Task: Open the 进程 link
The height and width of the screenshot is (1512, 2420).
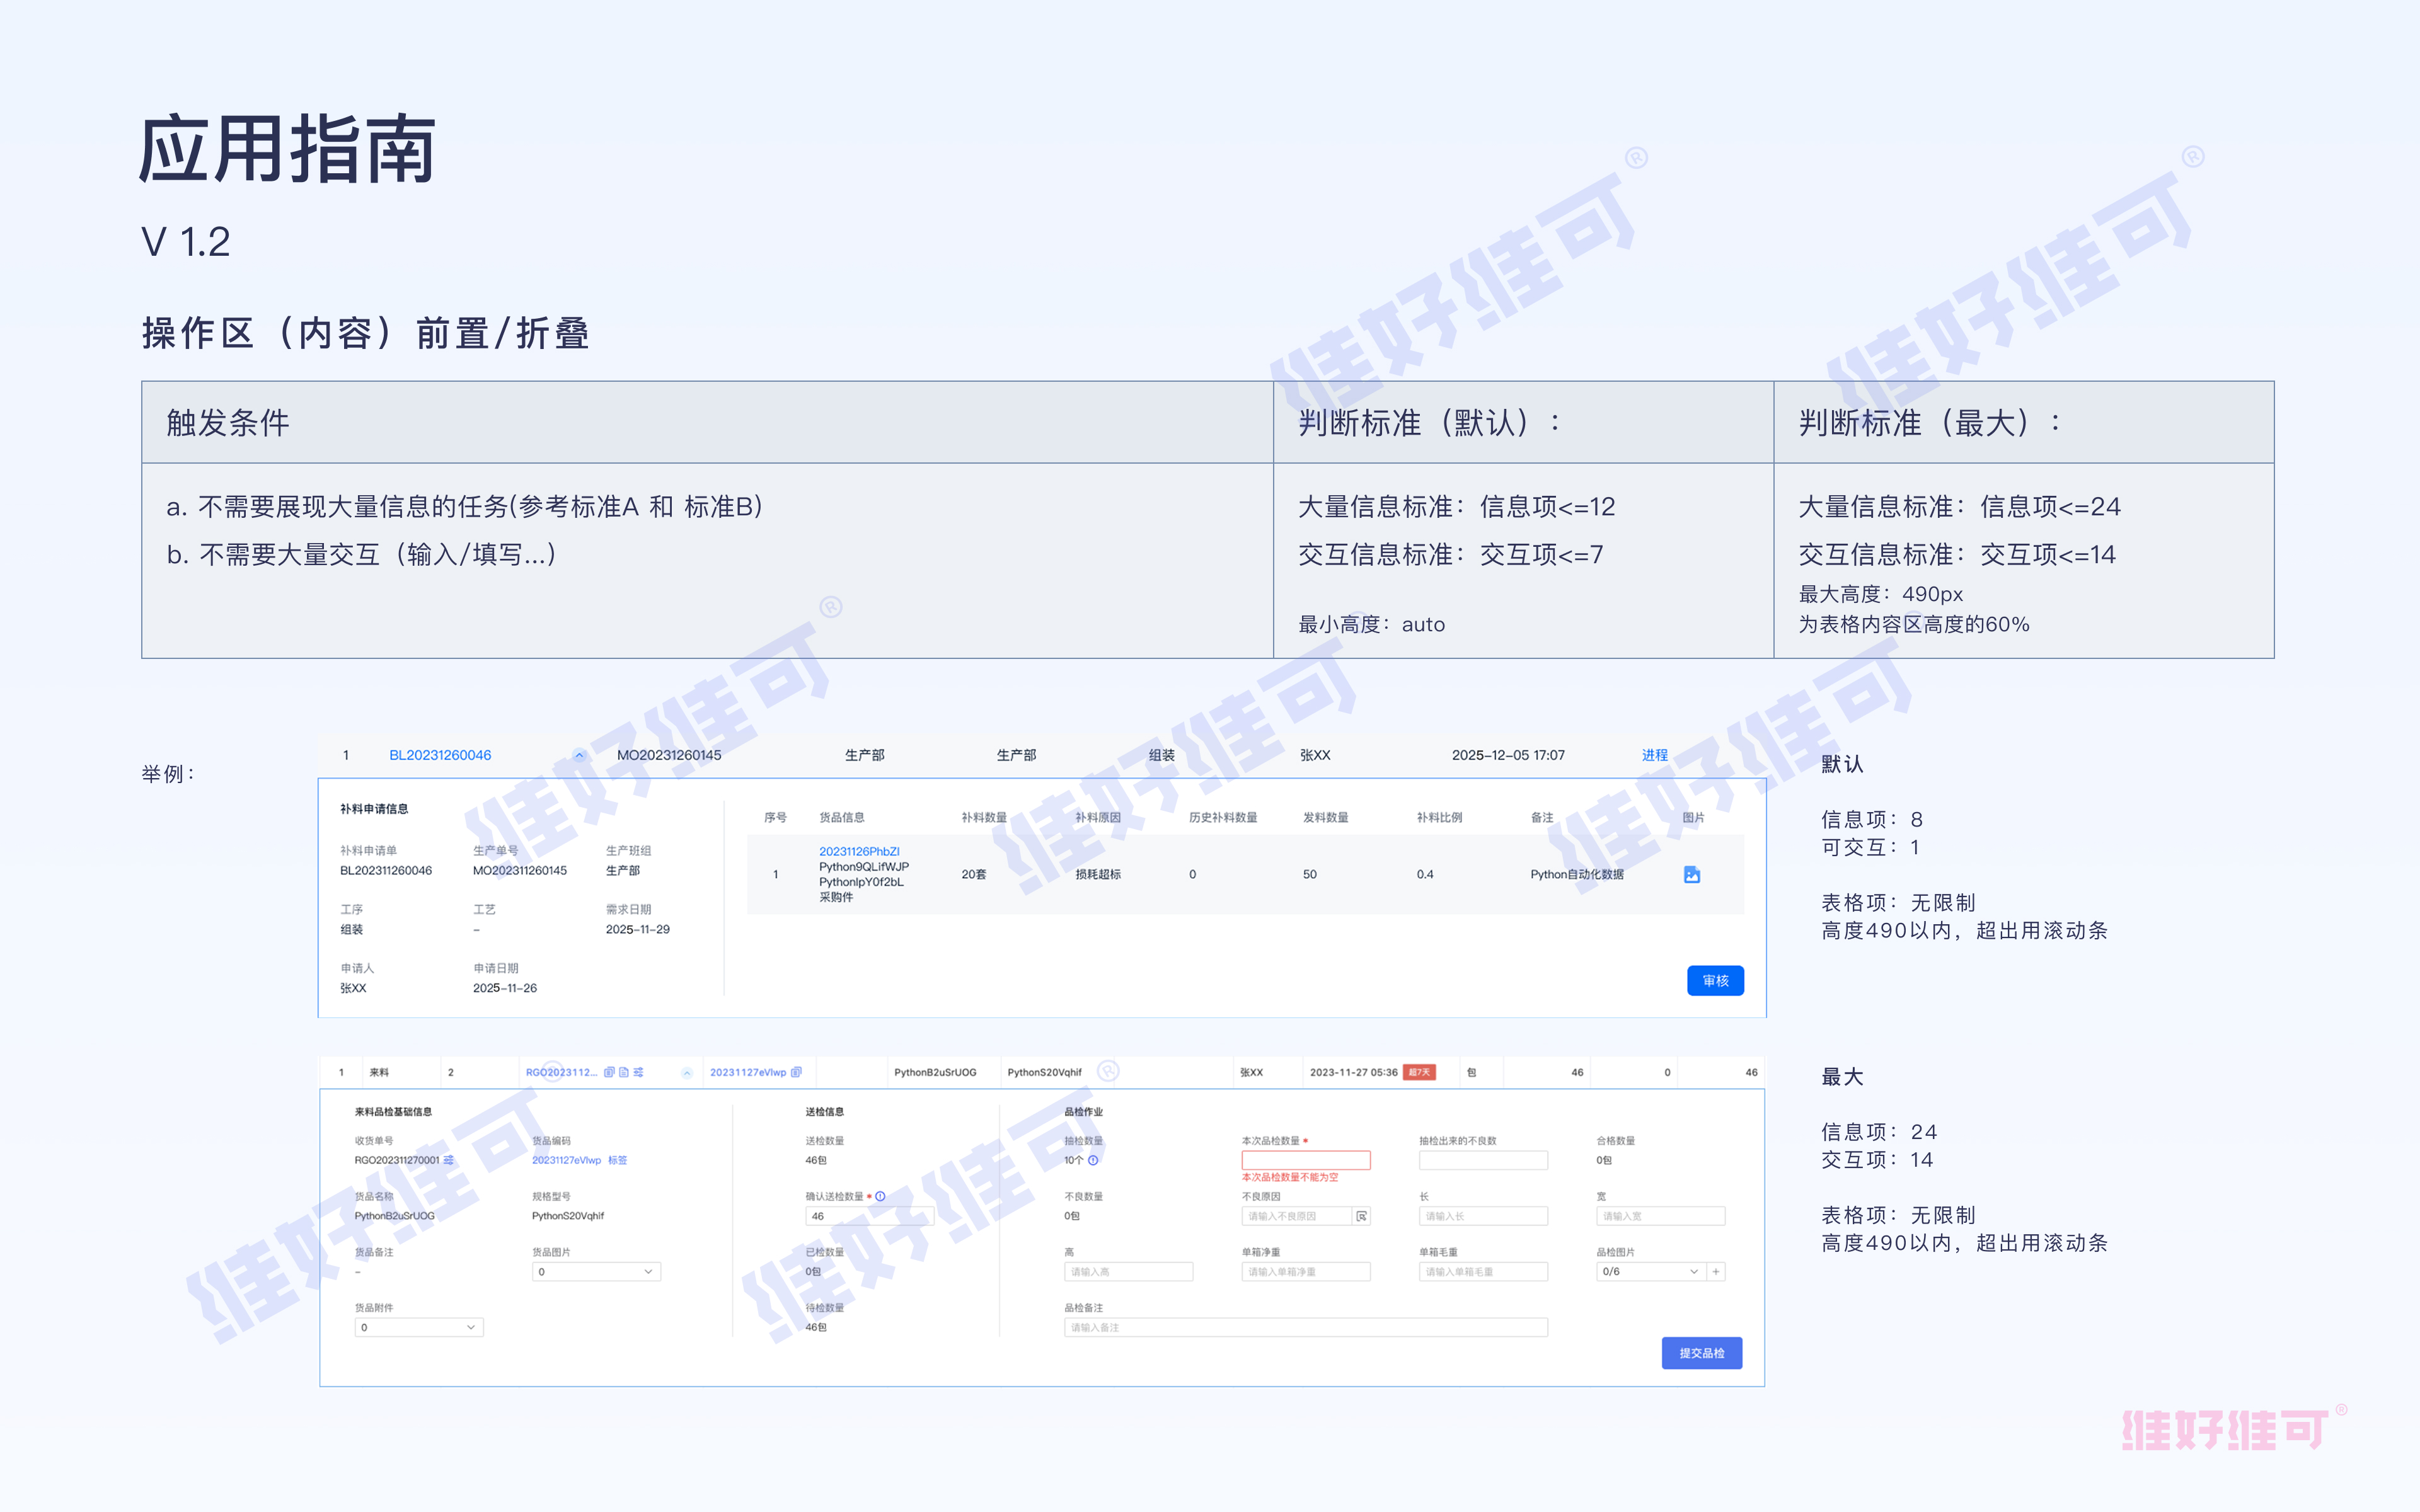Action: click(x=1655, y=754)
